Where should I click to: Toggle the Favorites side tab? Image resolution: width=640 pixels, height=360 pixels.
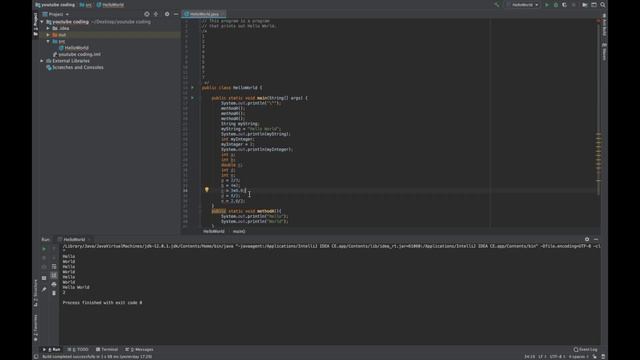pyautogui.click(x=36, y=328)
